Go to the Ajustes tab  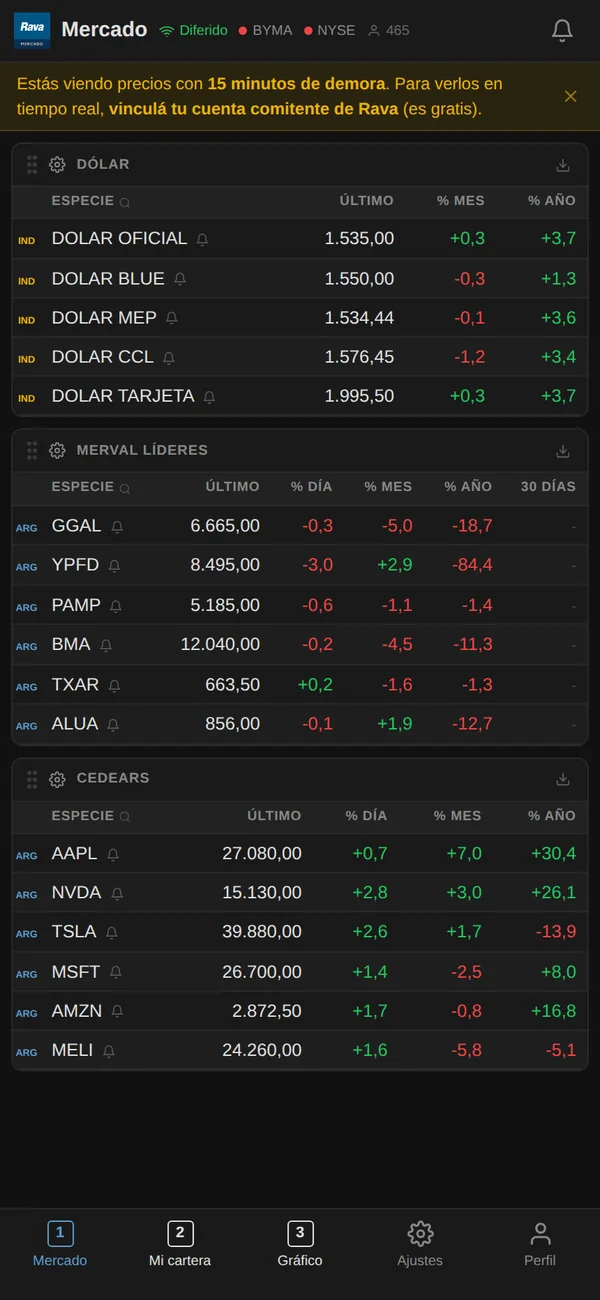pos(420,1244)
